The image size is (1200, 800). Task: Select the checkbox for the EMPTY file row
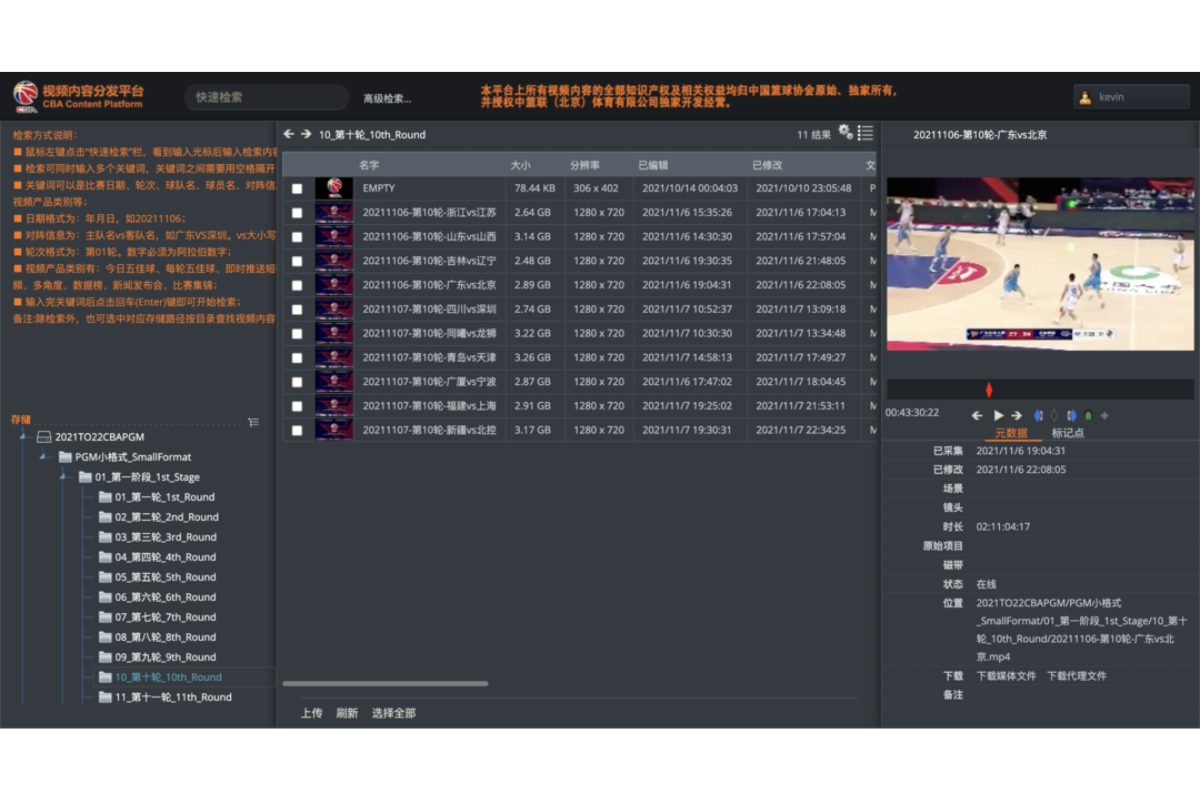click(x=297, y=188)
